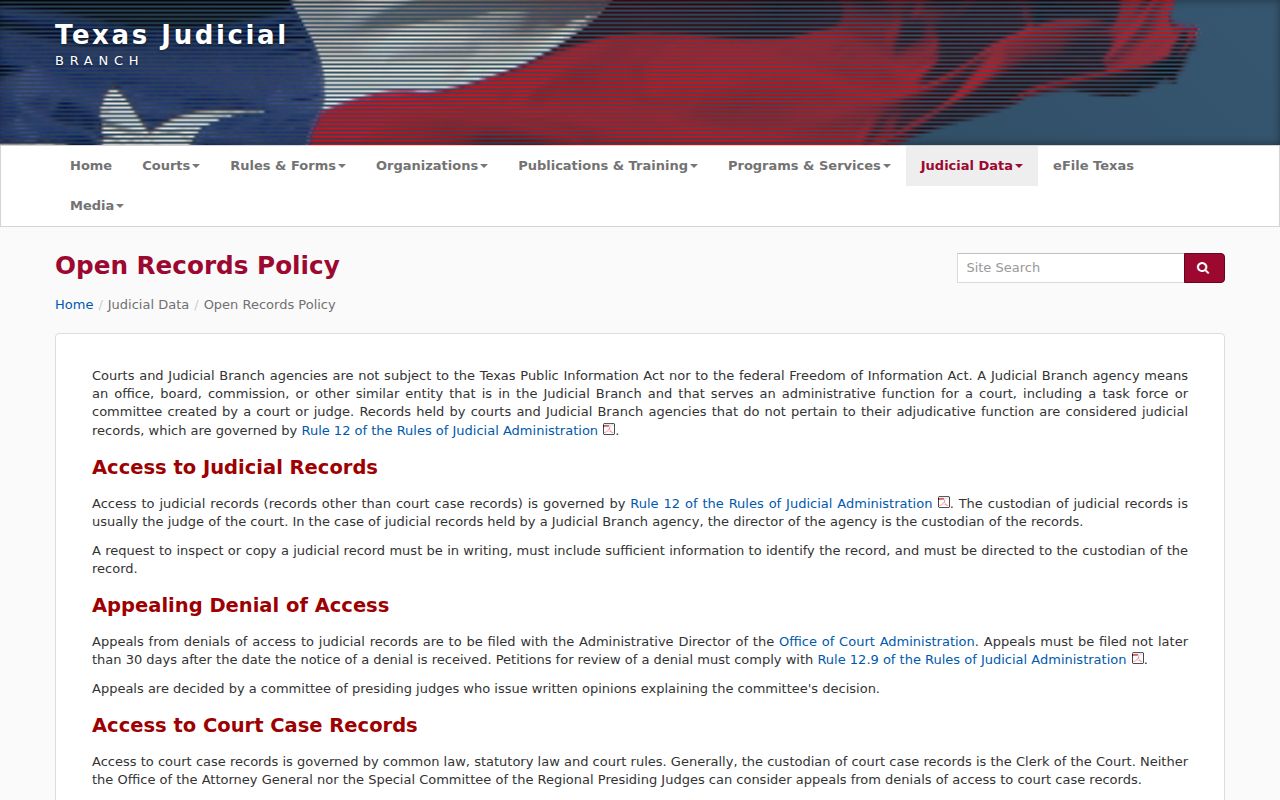
Task: Open eFile Texas menu item
Action: (1093, 166)
